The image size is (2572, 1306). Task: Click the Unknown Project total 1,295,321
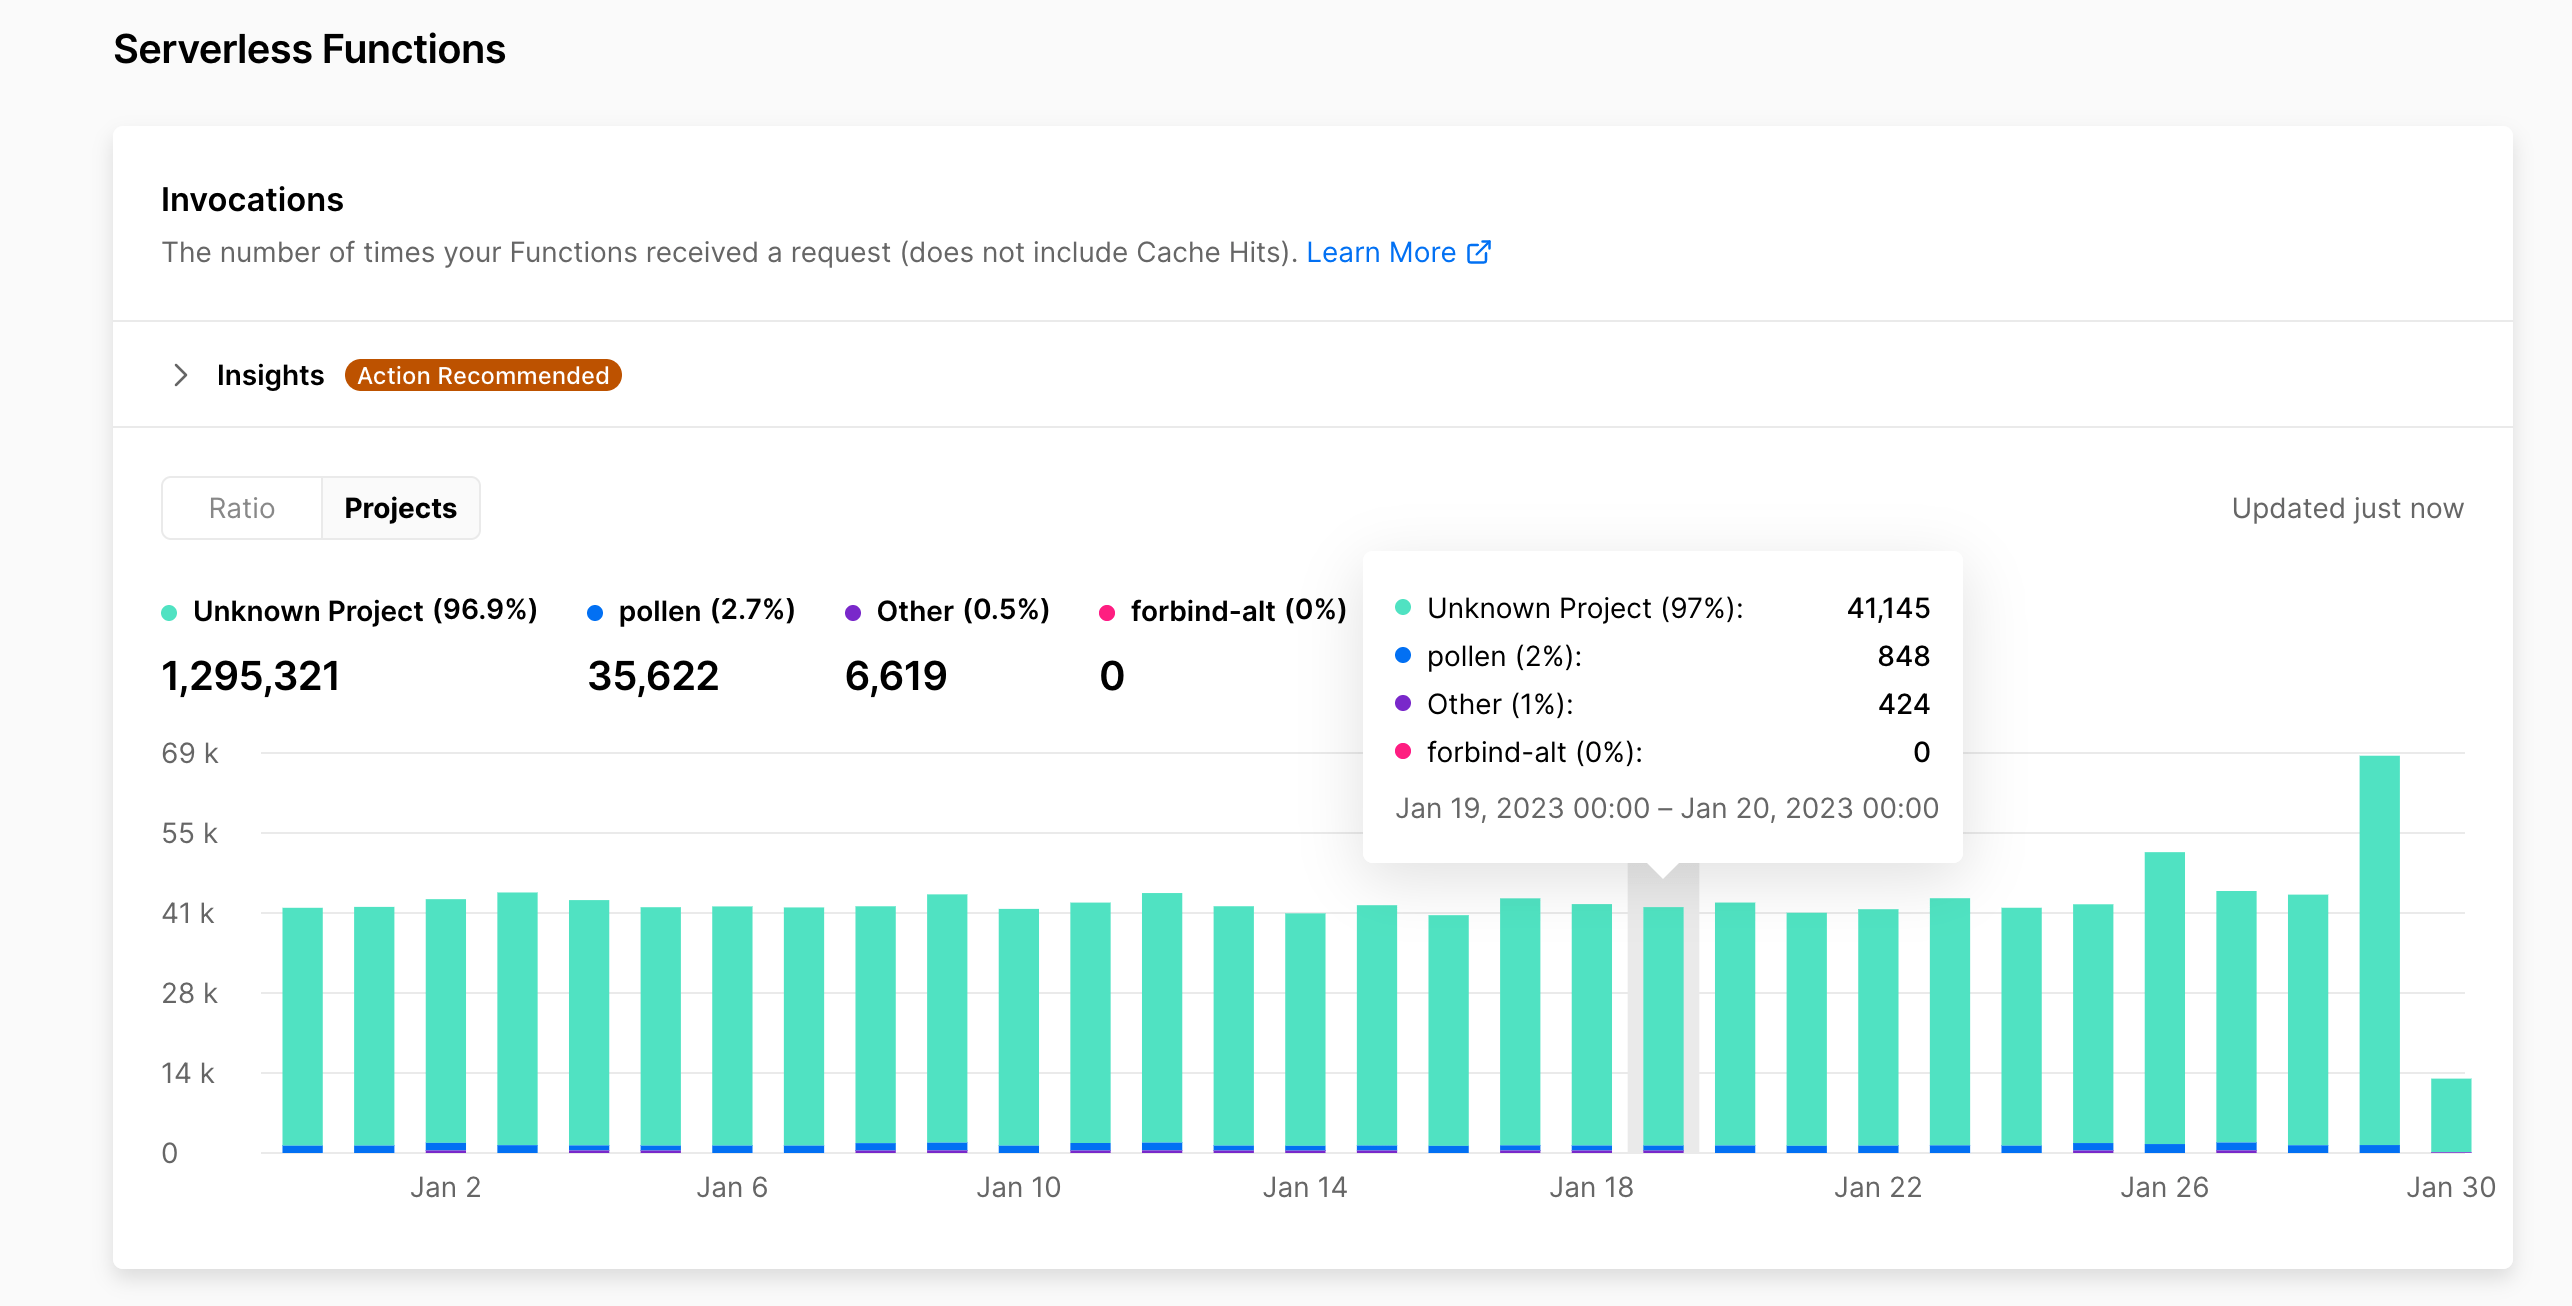(250, 677)
